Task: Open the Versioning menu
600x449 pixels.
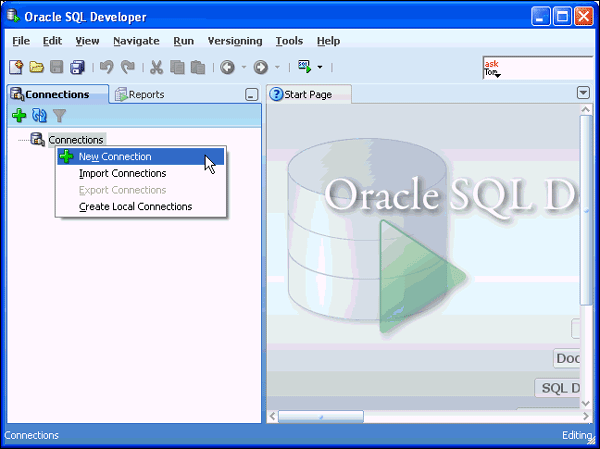Action: (235, 41)
